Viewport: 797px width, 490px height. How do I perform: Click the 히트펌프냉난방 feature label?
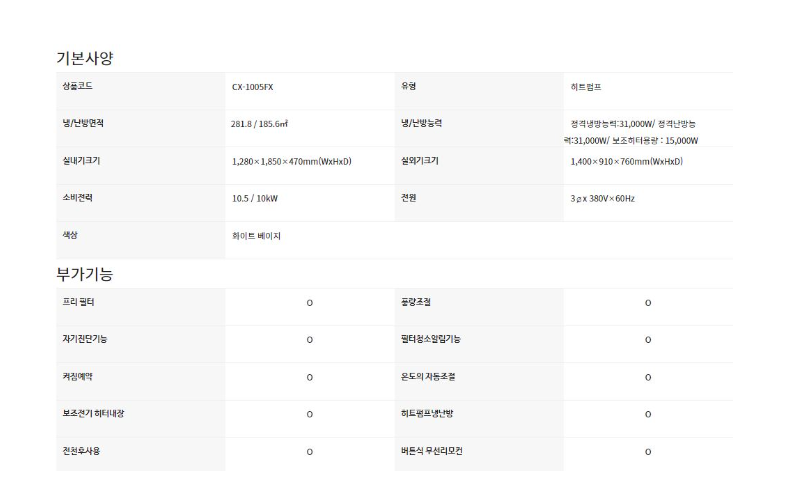tap(426, 413)
